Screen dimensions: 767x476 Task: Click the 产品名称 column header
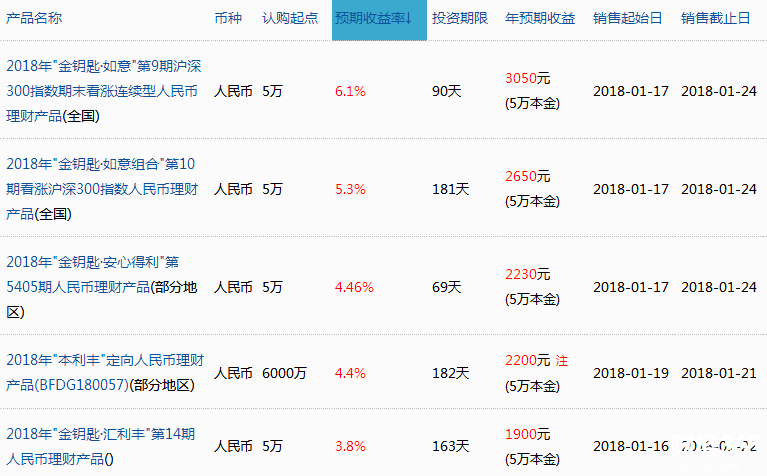pos(34,19)
